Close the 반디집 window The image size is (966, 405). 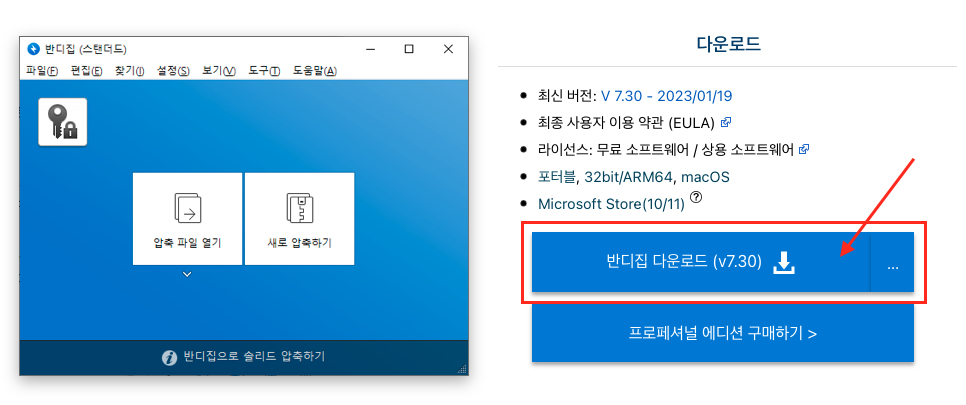pos(448,49)
